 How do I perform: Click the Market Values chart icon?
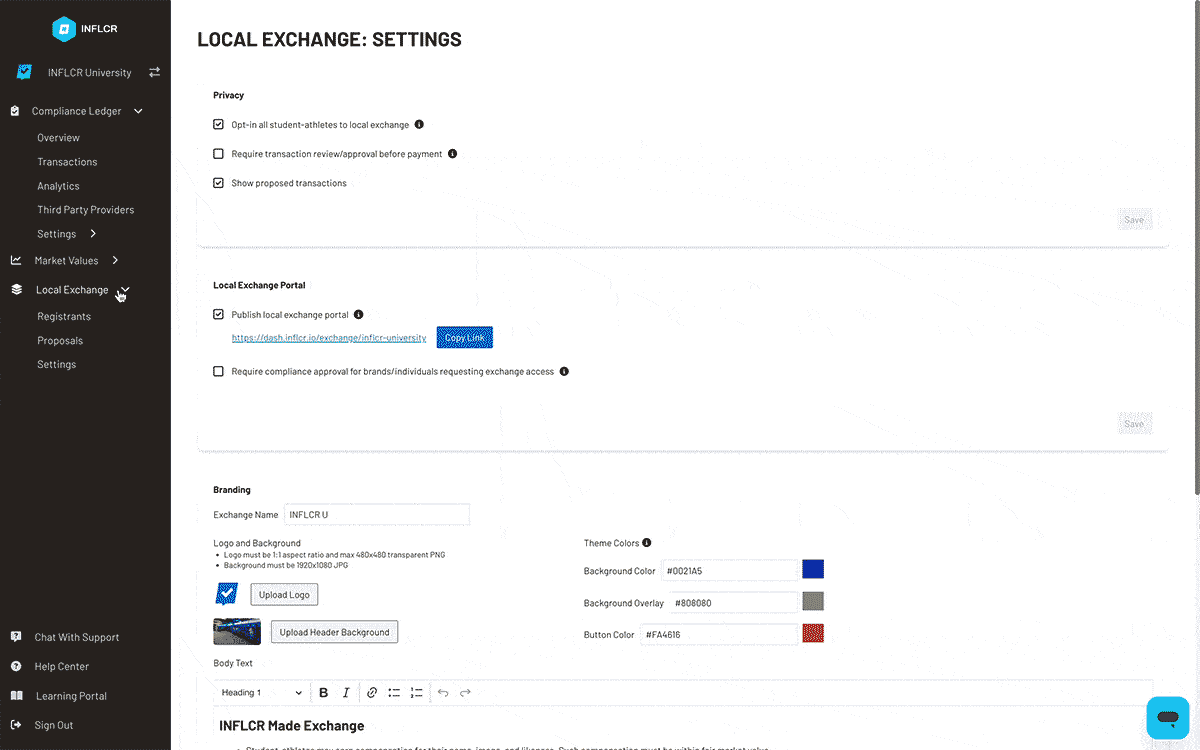tap(16, 260)
